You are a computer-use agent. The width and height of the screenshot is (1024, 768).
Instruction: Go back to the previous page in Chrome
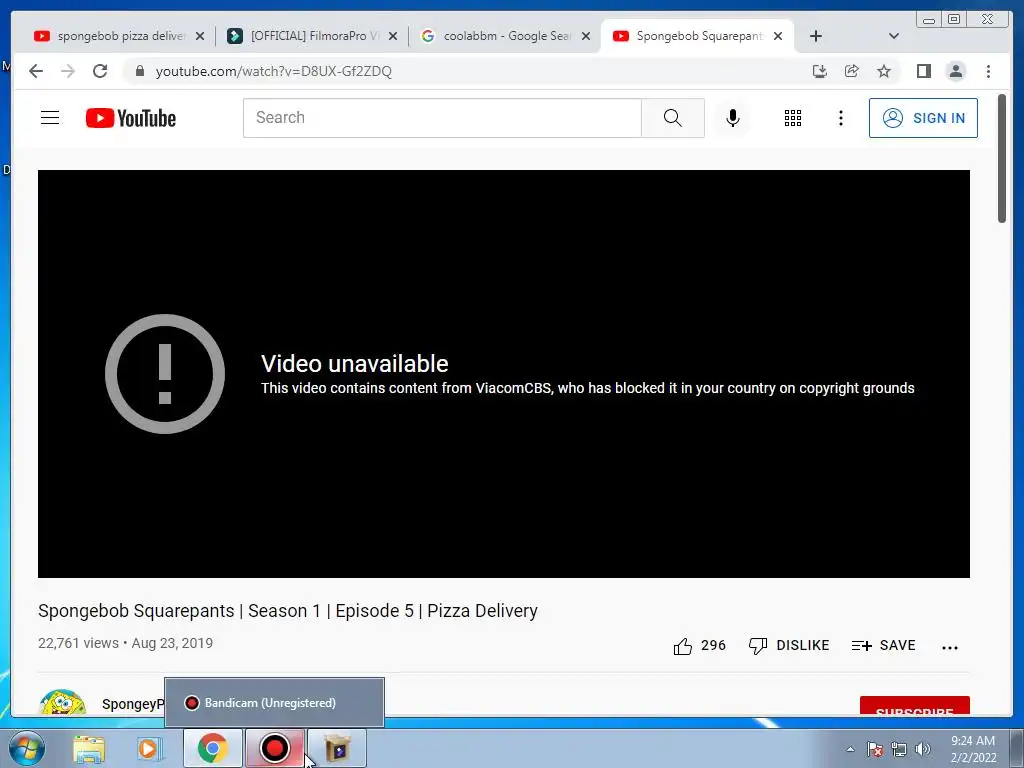tap(36, 71)
